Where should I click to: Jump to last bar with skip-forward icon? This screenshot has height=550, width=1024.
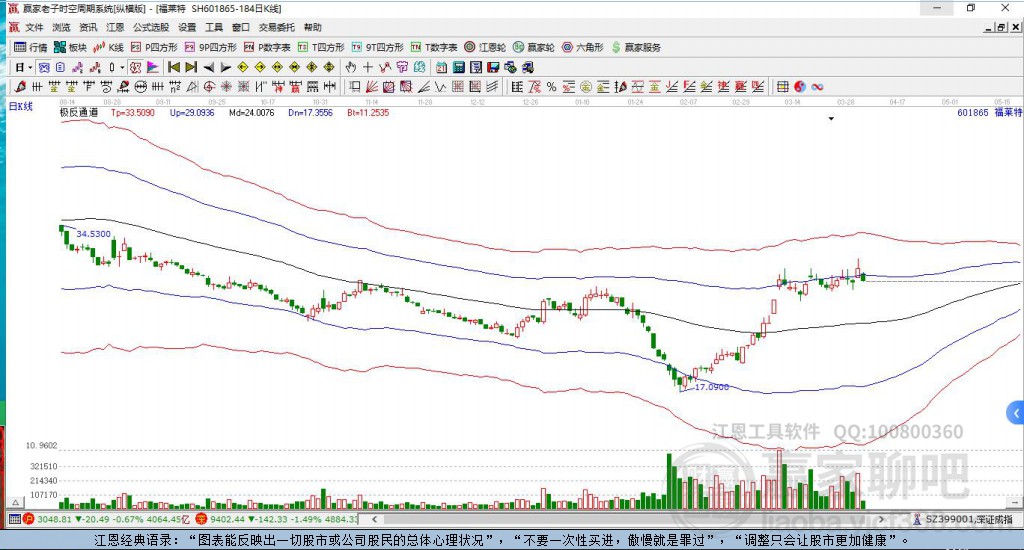point(191,67)
